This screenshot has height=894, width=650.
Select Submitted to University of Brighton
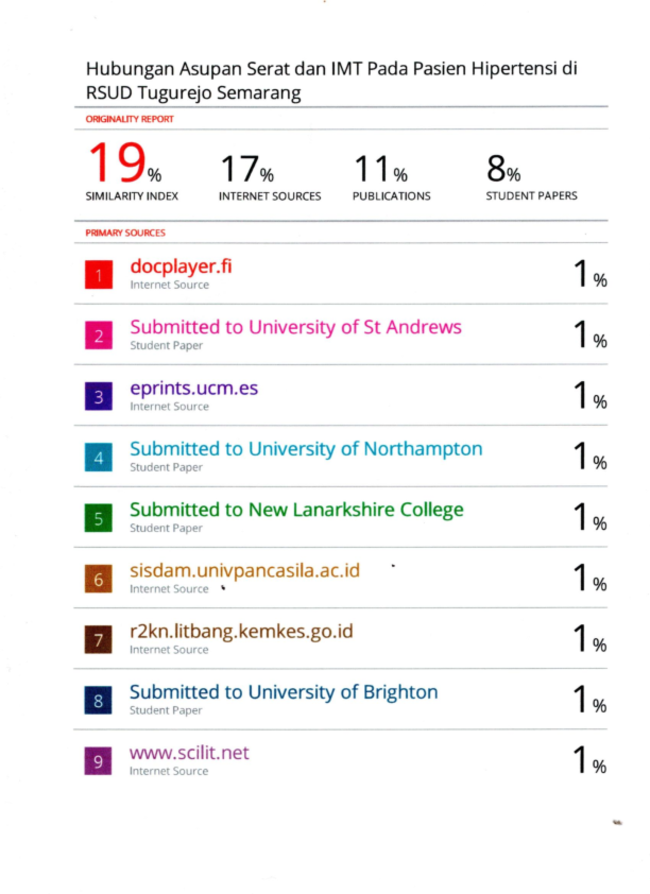point(283,692)
